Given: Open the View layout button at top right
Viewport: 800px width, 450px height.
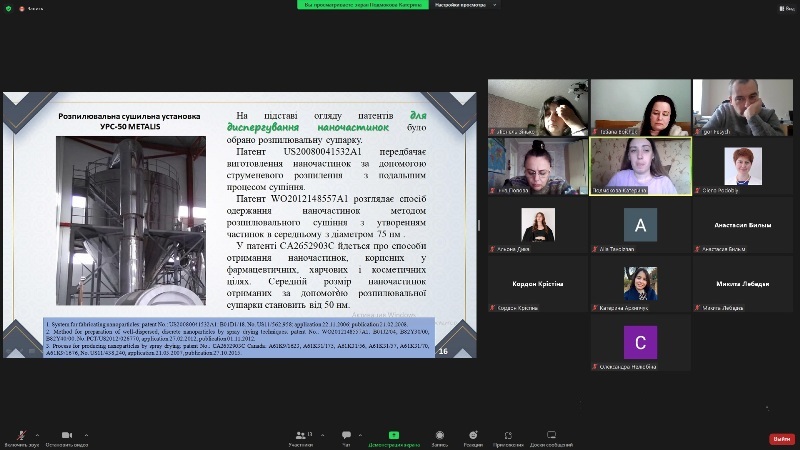Looking at the screenshot, I should tap(787, 9).
